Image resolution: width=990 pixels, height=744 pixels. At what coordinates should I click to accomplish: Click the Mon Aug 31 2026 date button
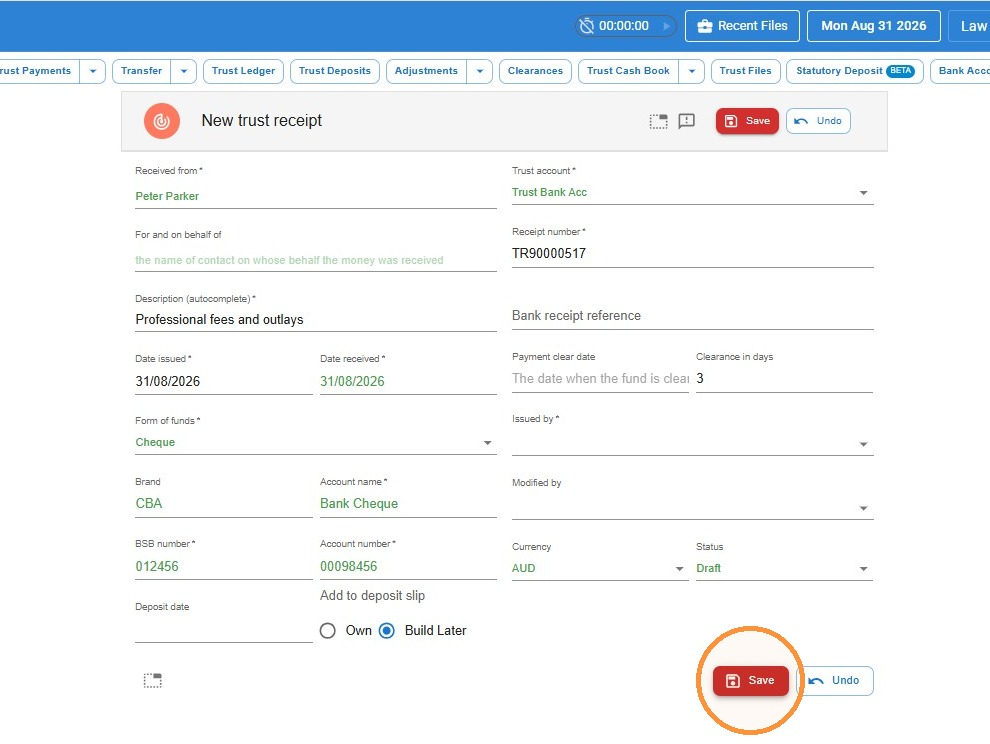pyautogui.click(x=874, y=26)
